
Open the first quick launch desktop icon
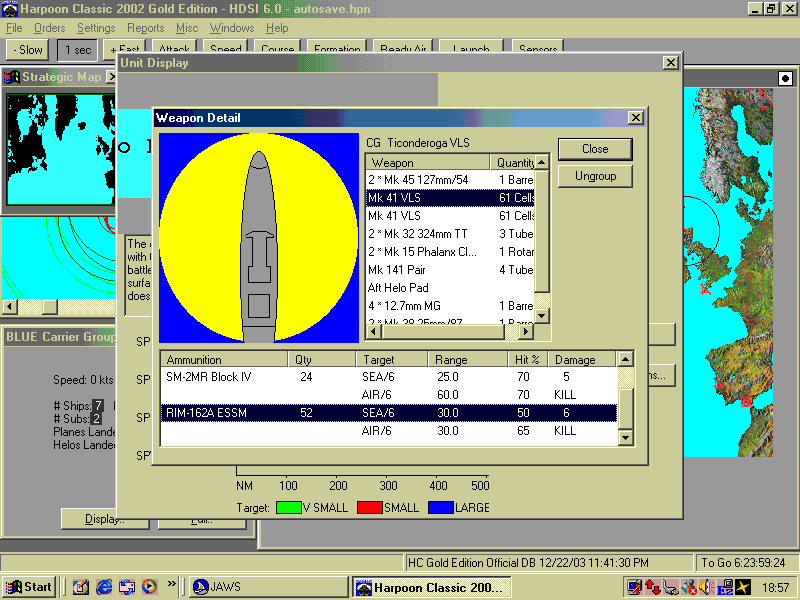[81, 587]
